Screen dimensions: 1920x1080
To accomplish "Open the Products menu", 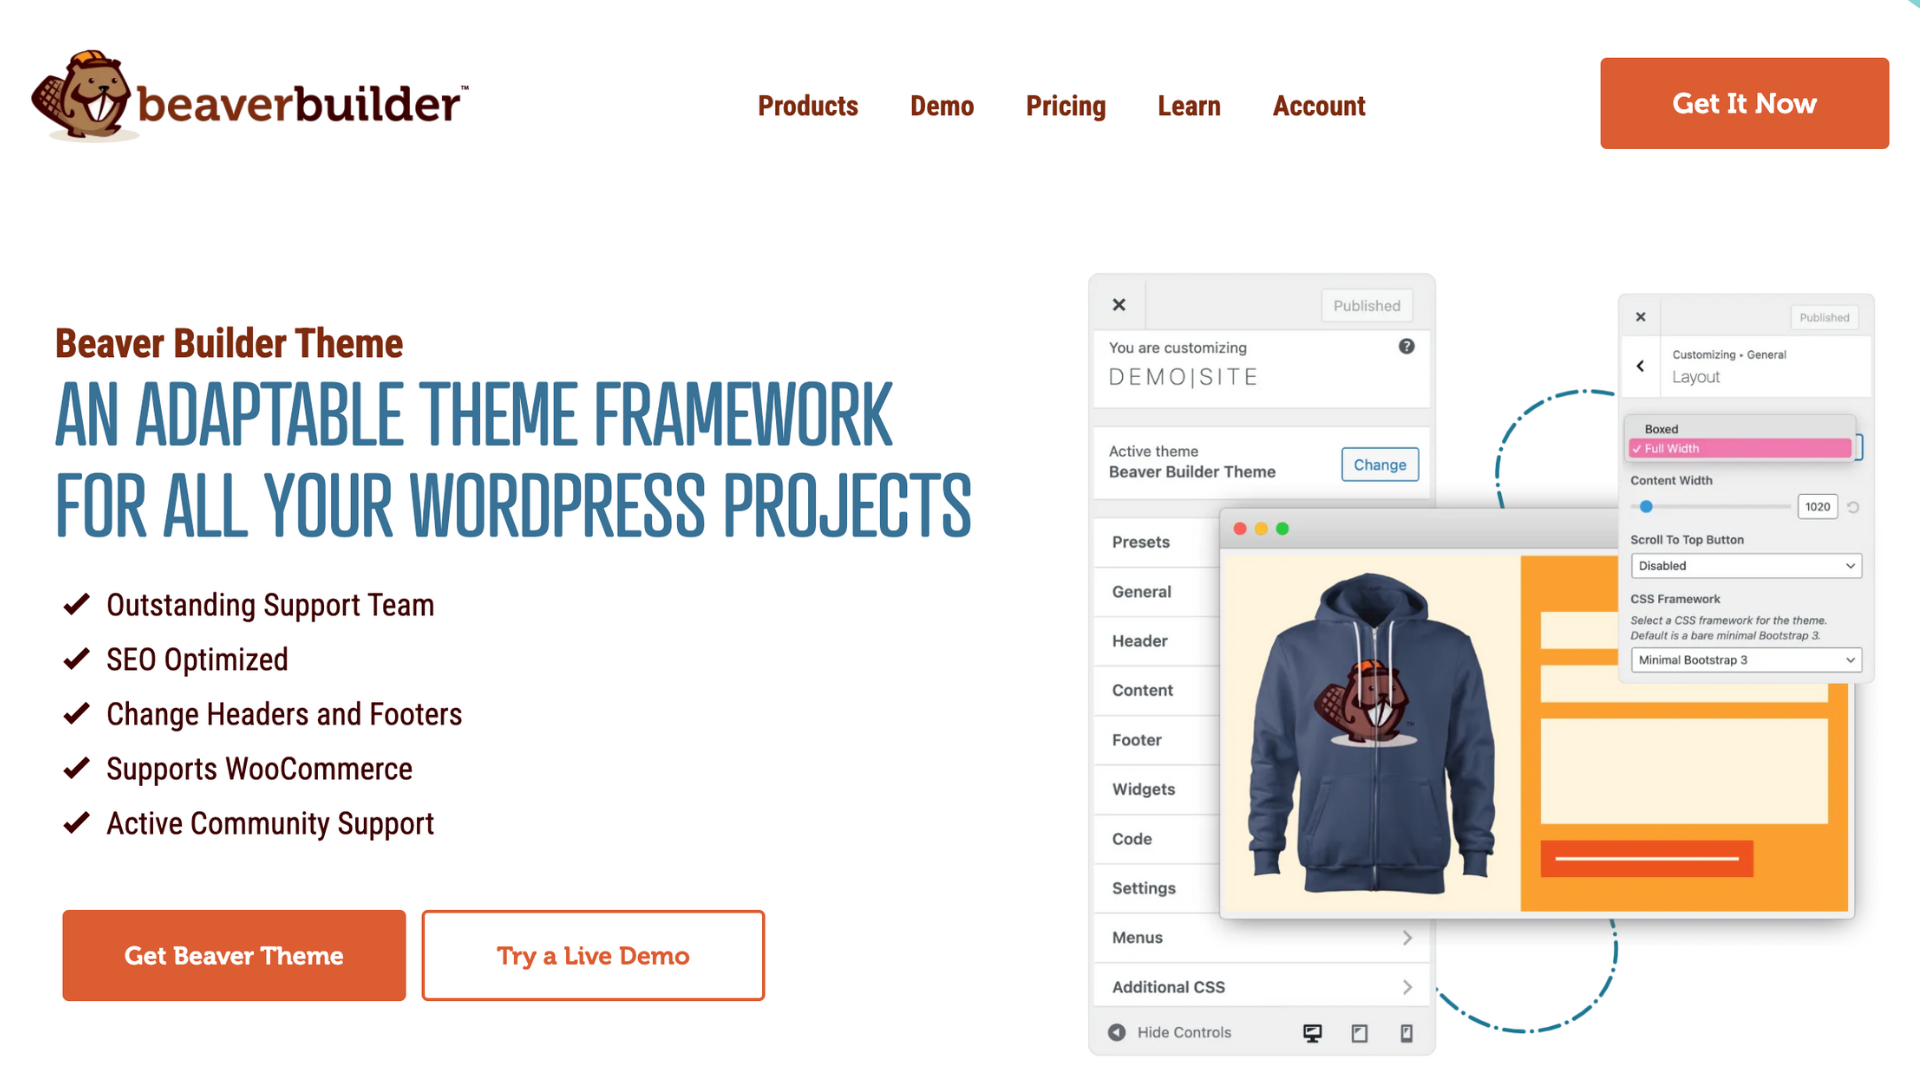I will coord(807,105).
